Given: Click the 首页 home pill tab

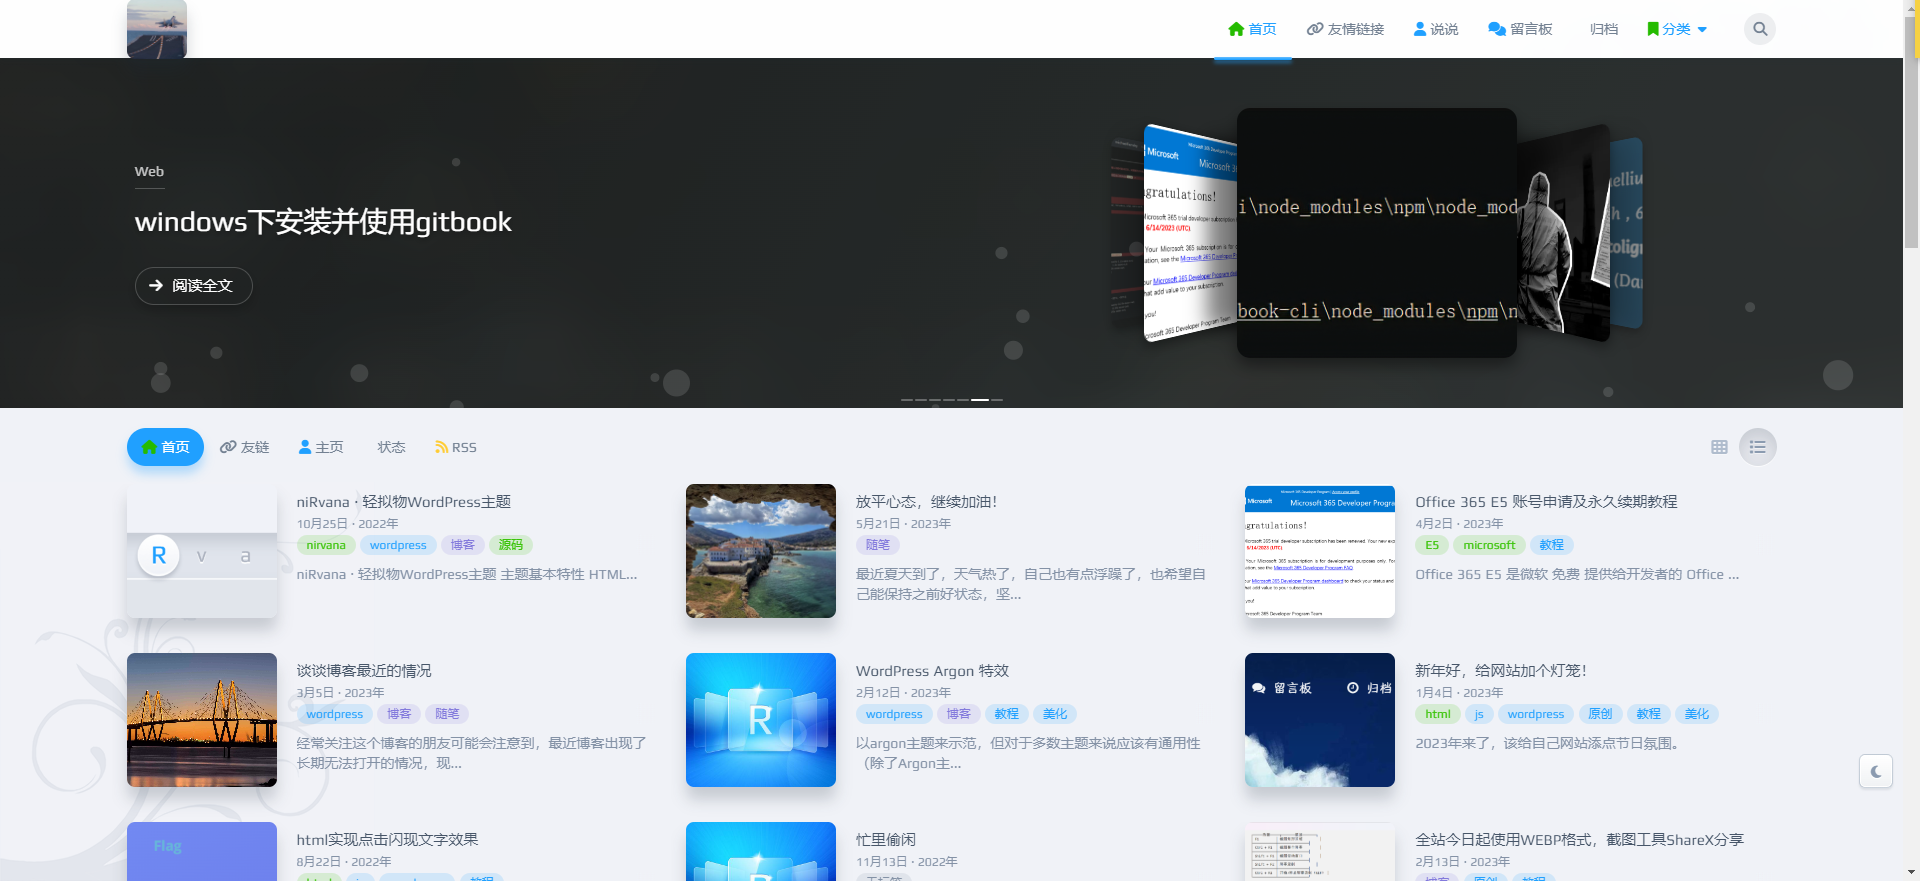Looking at the screenshot, I should coord(165,447).
